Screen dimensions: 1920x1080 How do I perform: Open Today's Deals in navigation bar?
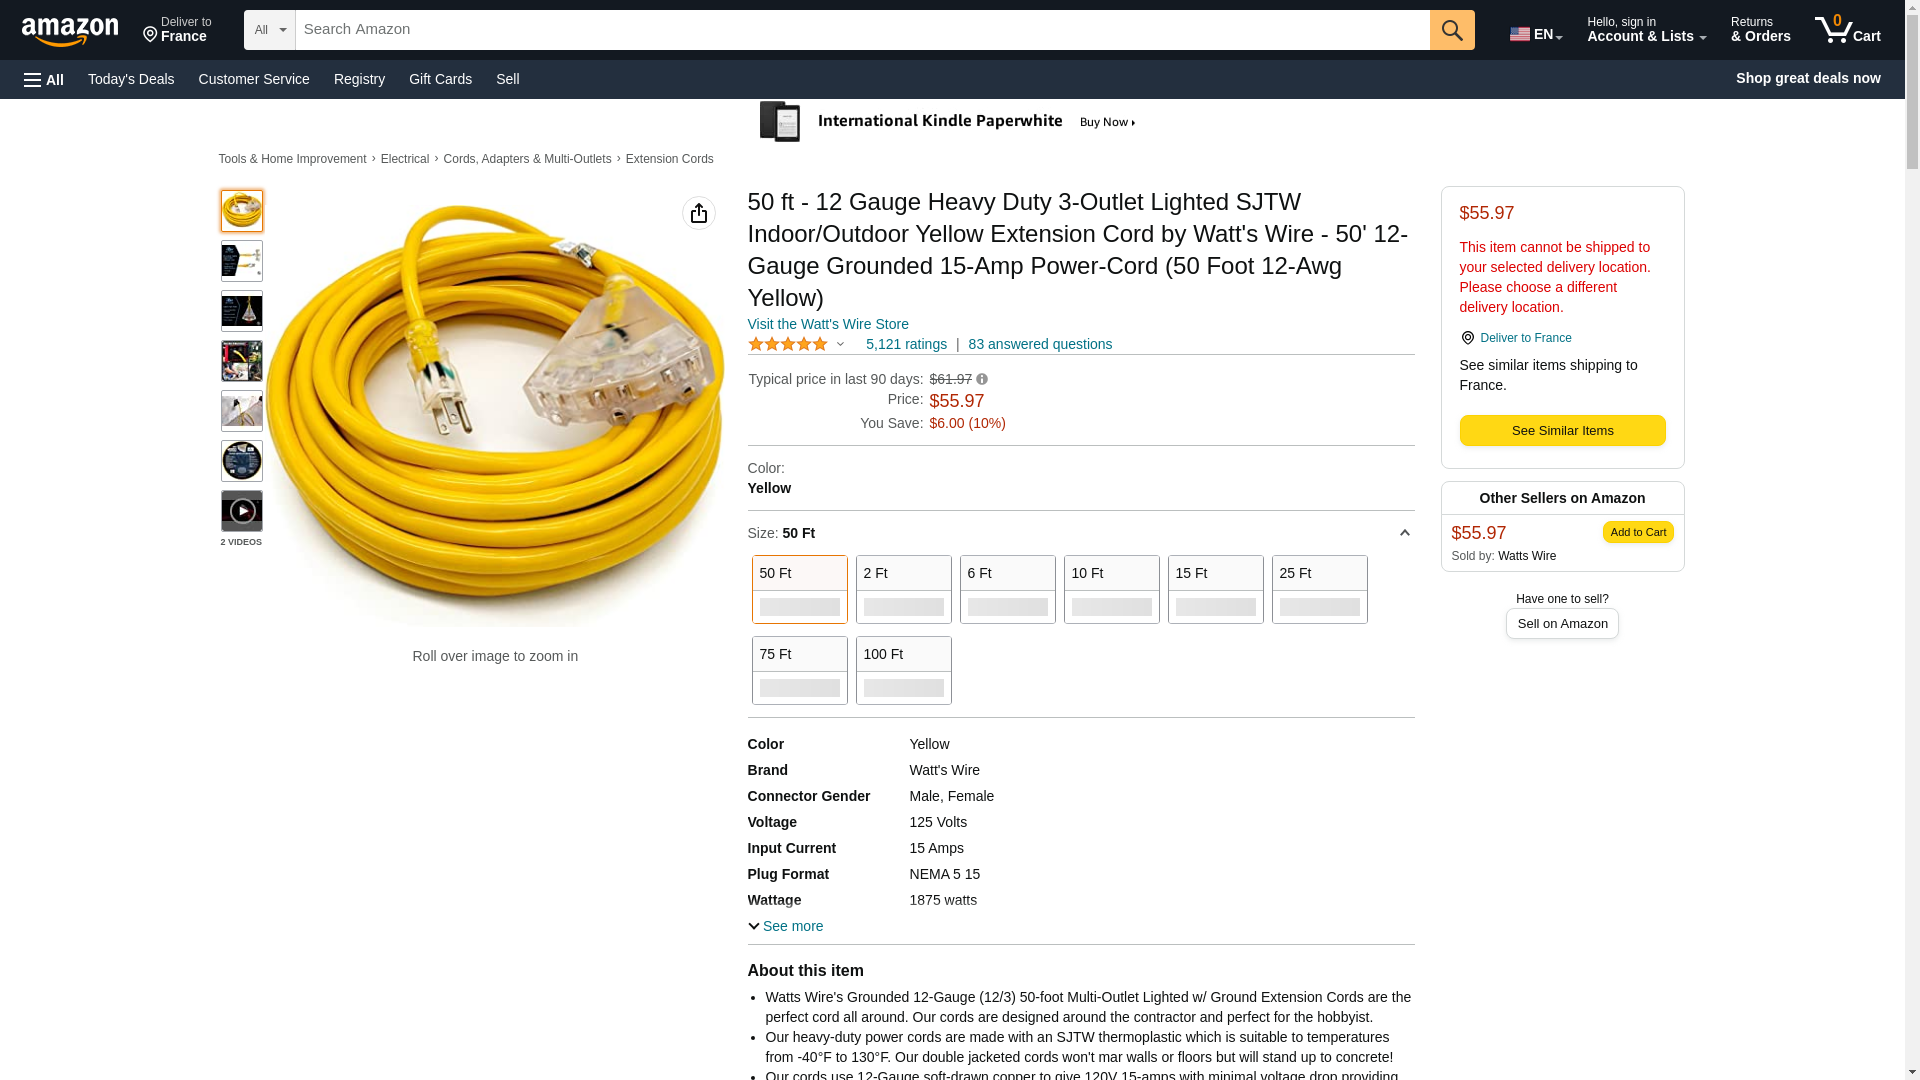coord(131,79)
